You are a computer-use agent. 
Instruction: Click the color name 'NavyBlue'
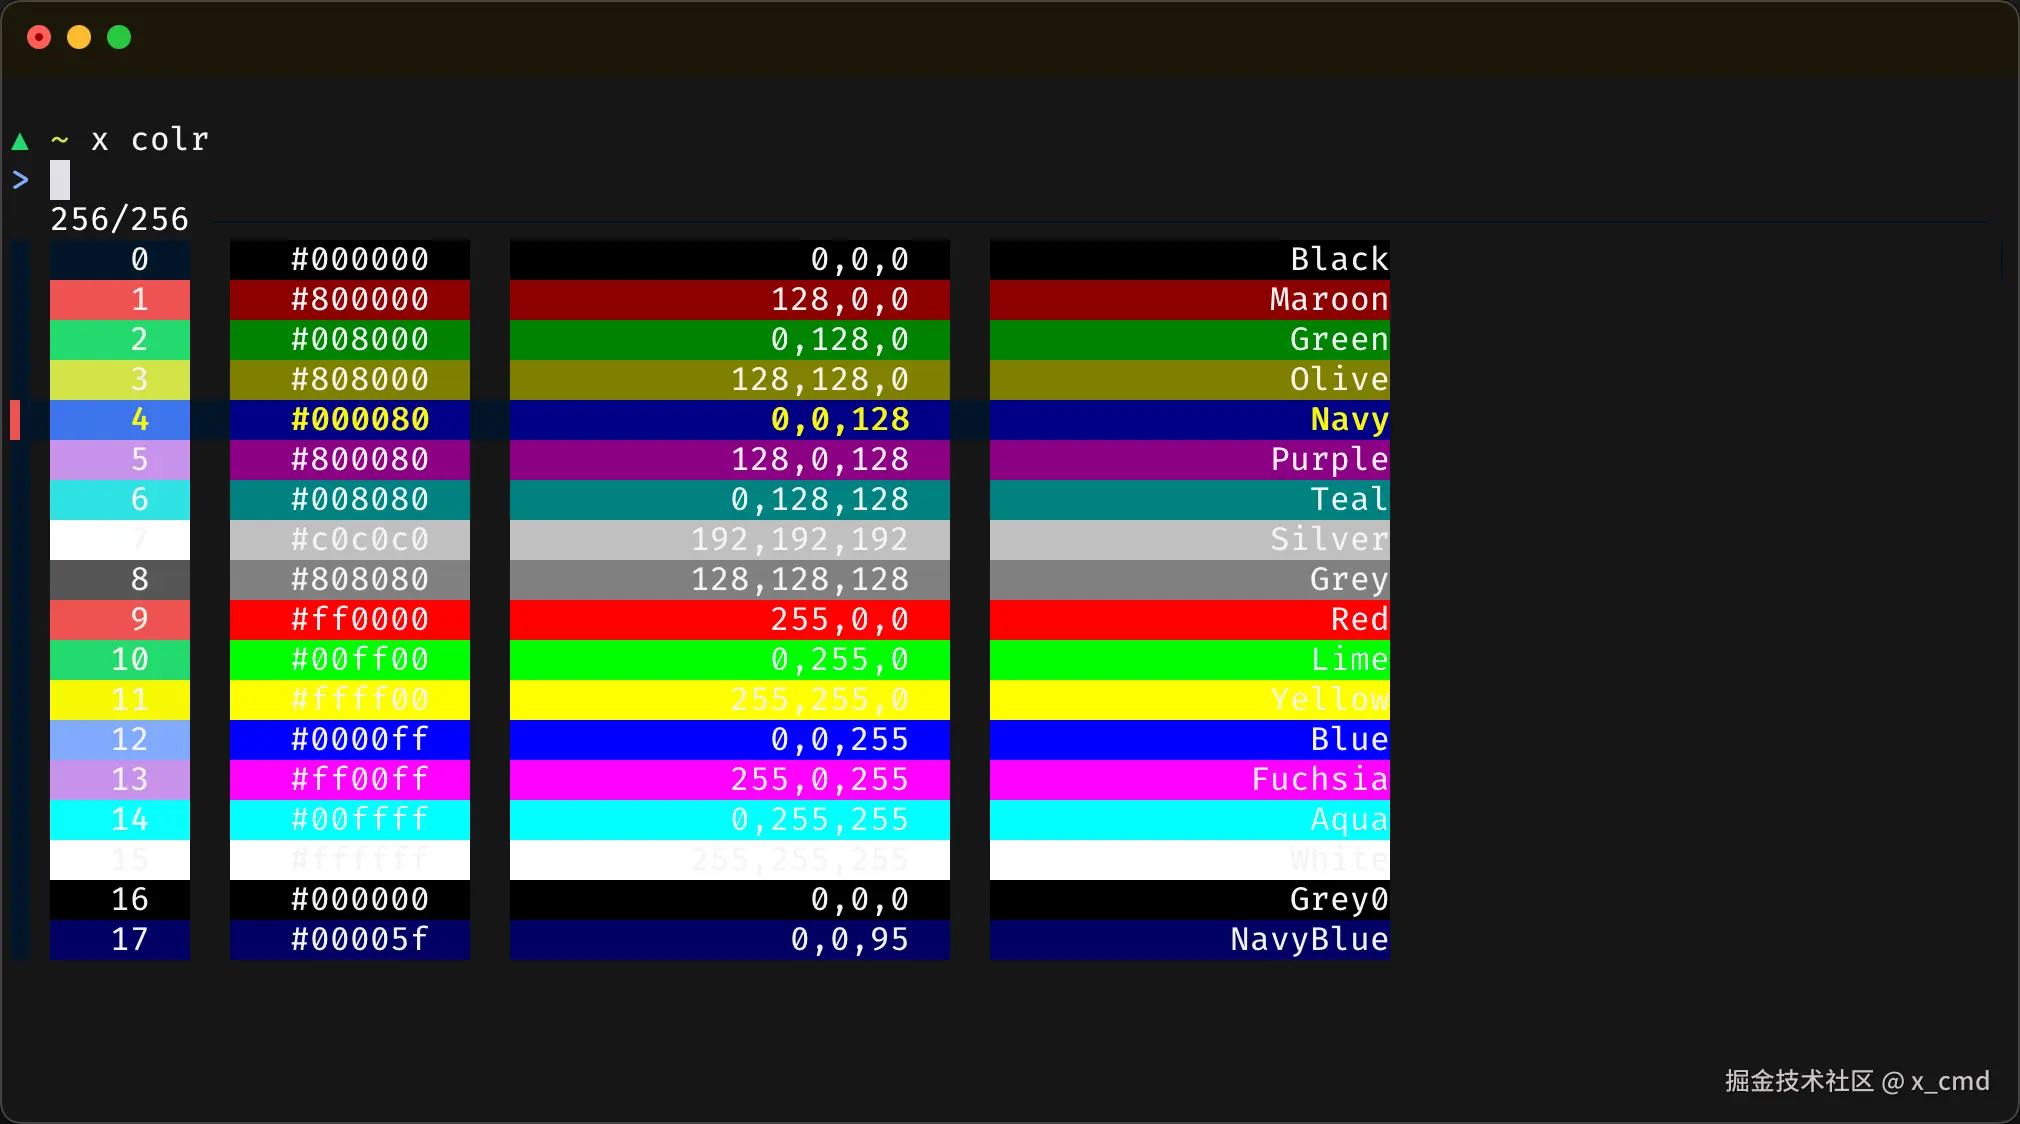pos(1310,940)
